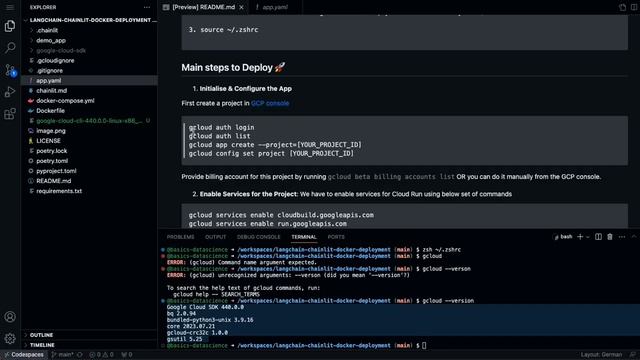Open docker-compose.yml file
This screenshot has height=360, width=640.
[x=90, y=100]
